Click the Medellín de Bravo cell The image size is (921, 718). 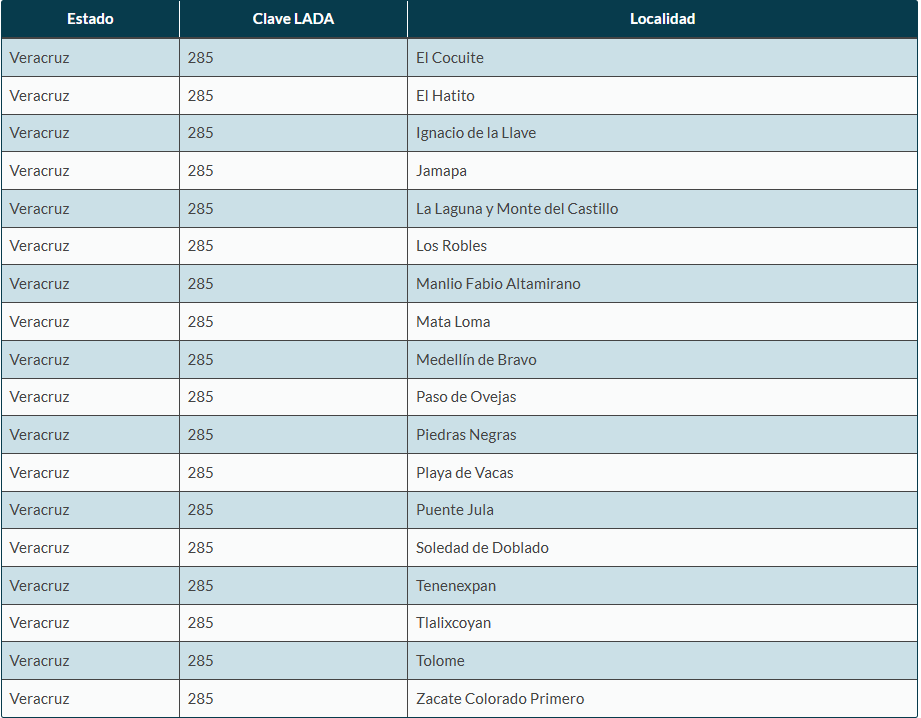(663, 360)
